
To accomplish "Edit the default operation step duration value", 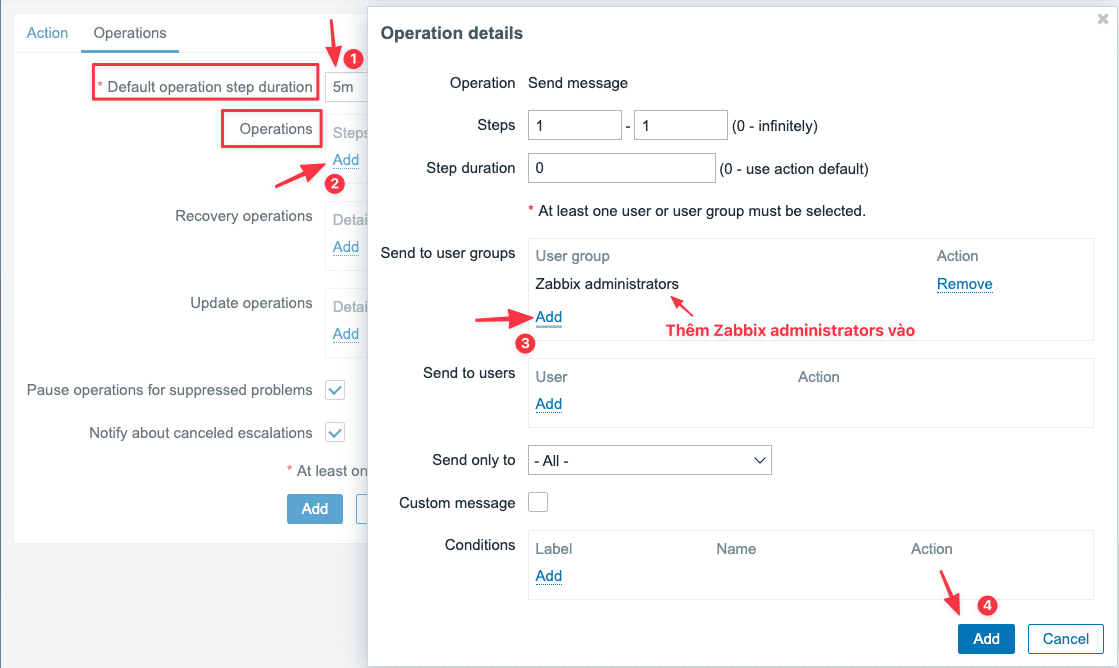I will [x=347, y=86].
